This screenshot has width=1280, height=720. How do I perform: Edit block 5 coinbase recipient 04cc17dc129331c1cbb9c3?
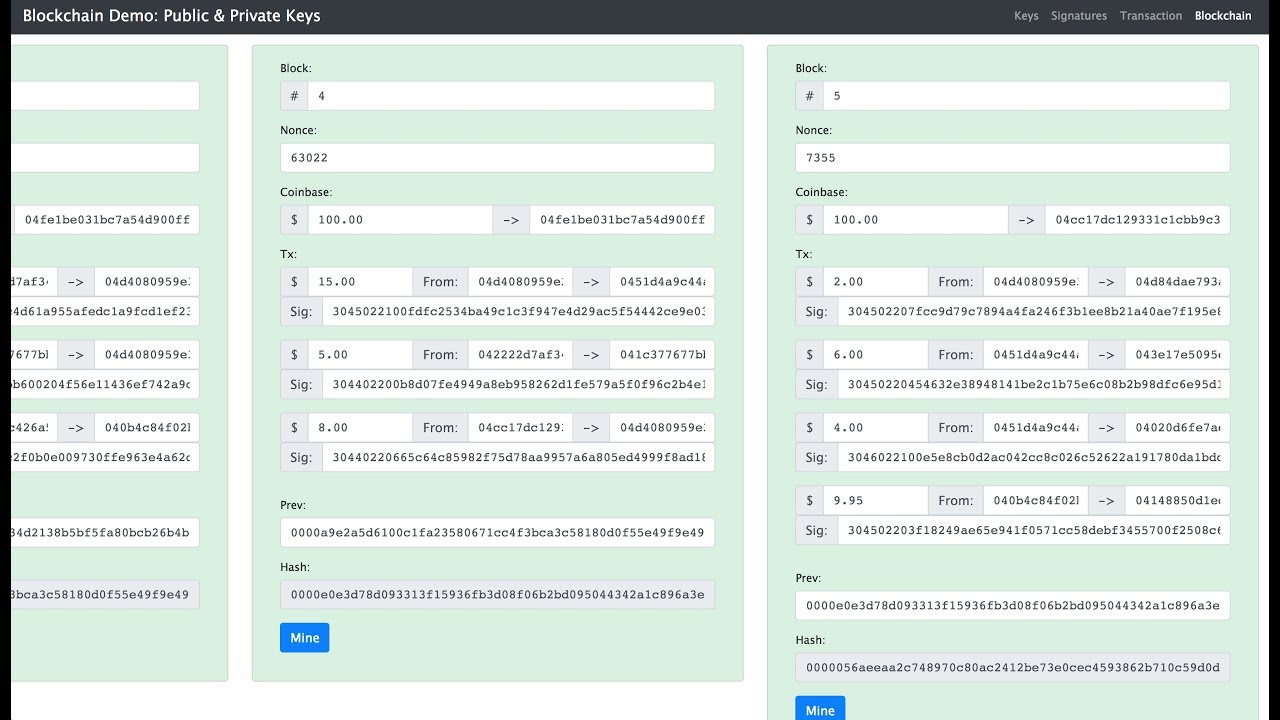(1137, 220)
